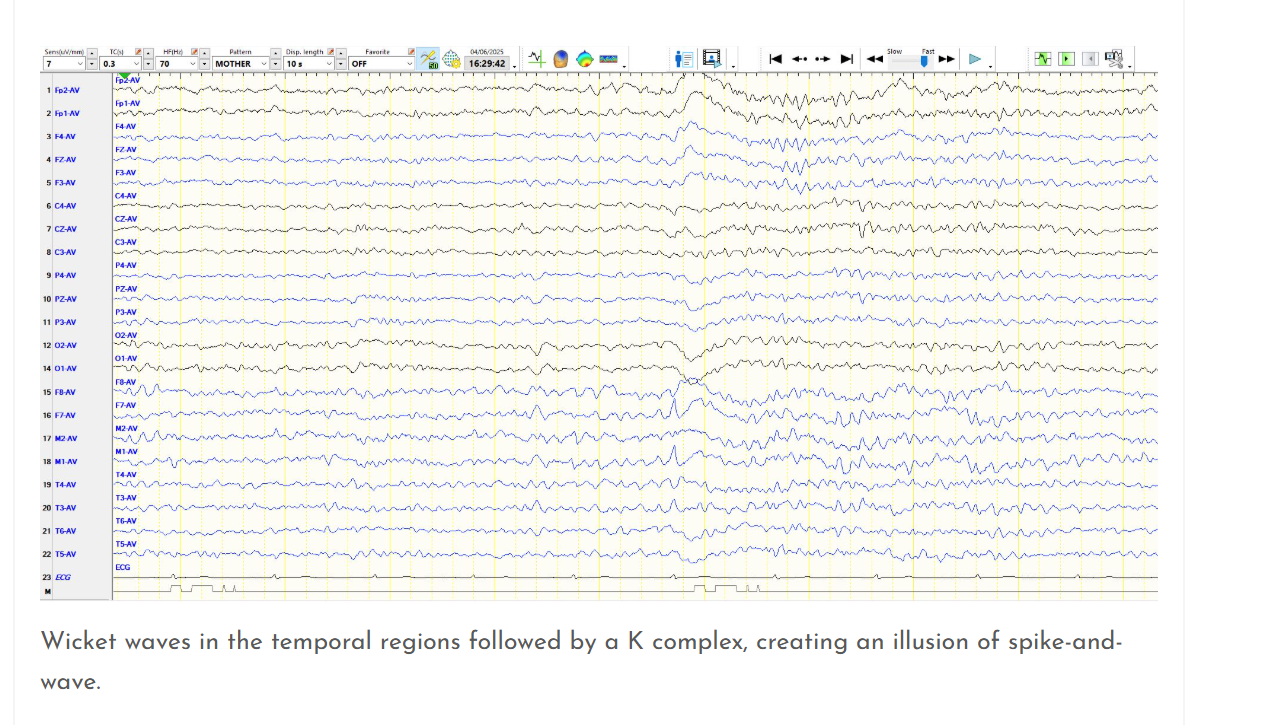
Task: Select channel 6 C4-AV label
Action: coord(65,206)
